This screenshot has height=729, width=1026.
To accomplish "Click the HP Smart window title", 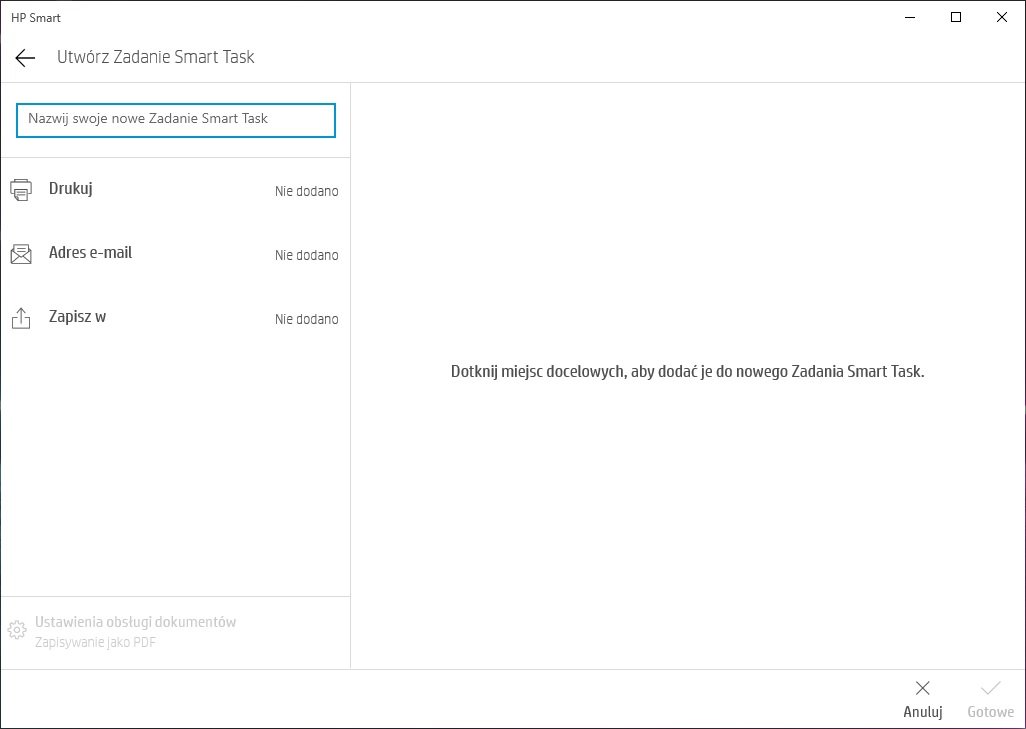I will pyautogui.click(x=36, y=18).
